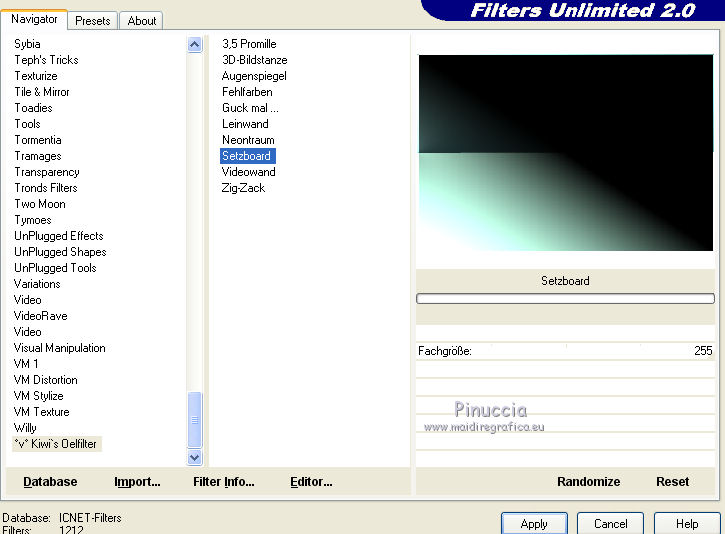Cancel the filter dialog
The height and width of the screenshot is (534, 725).
pyautogui.click(x=610, y=523)
